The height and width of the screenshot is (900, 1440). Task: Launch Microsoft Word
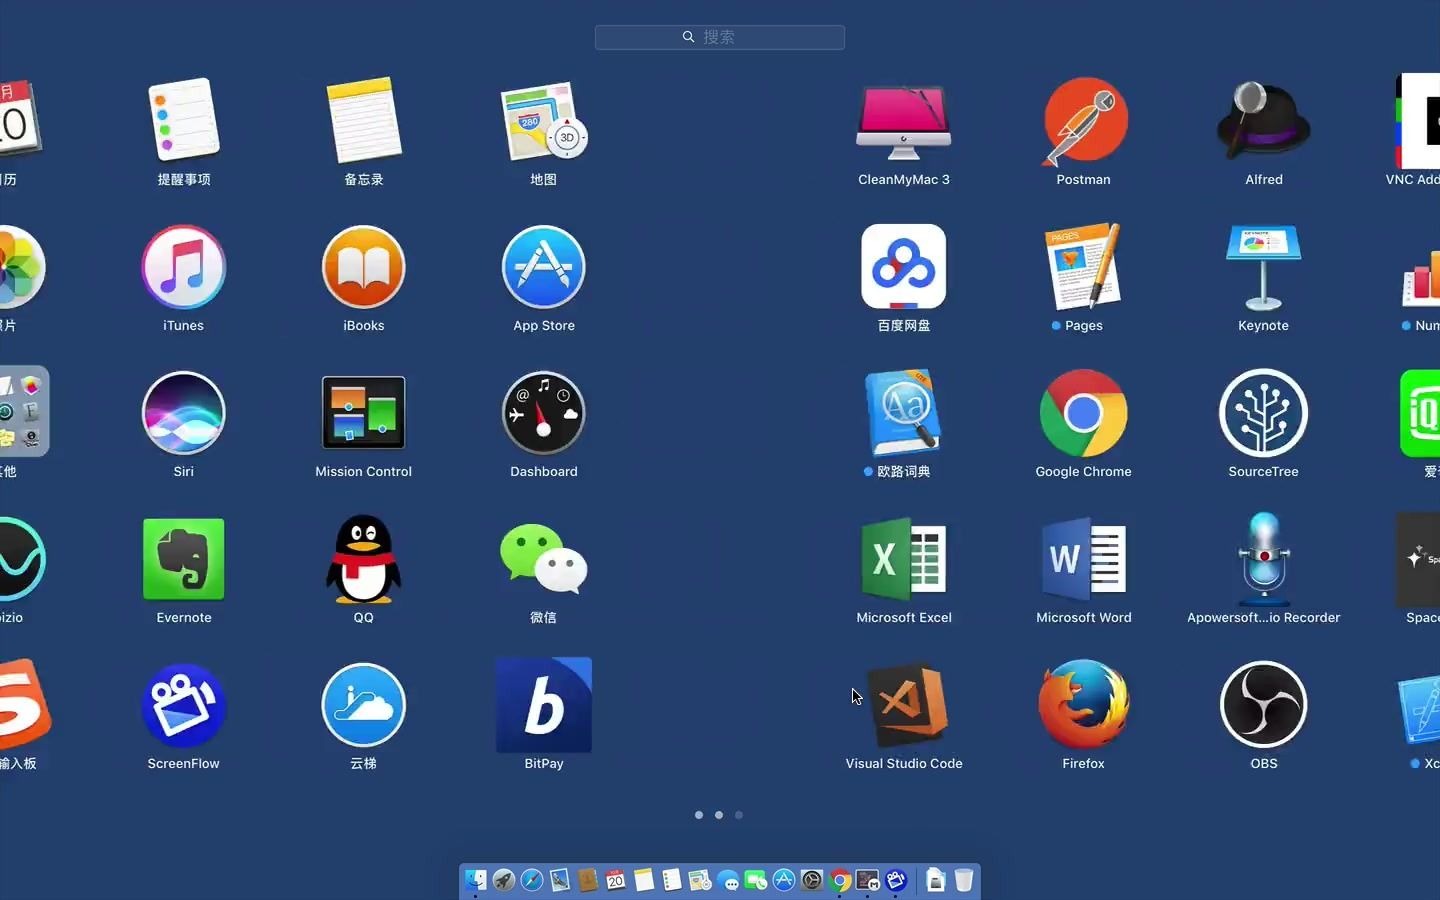pyautogui.click(x=1084, y=558)
